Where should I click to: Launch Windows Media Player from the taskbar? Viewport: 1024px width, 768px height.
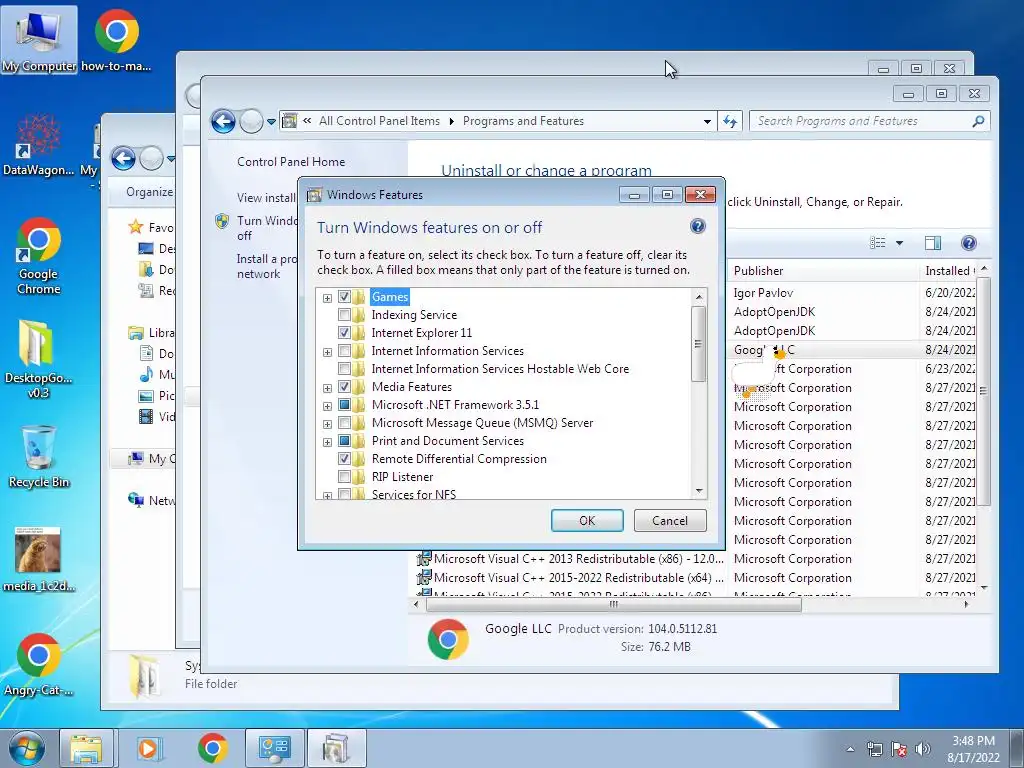(149, 748)
